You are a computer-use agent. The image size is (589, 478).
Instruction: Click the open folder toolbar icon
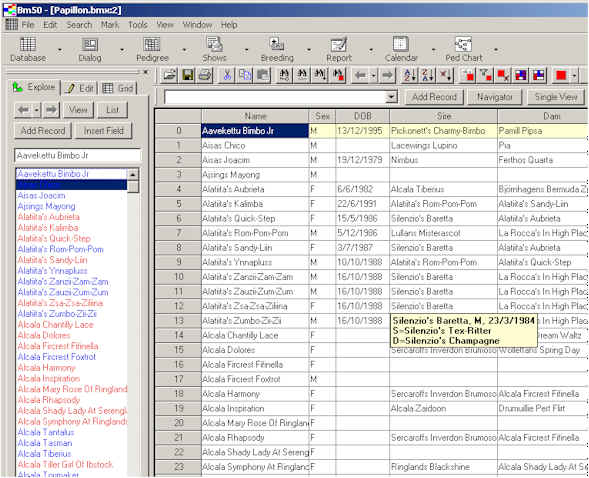[169, 75]
